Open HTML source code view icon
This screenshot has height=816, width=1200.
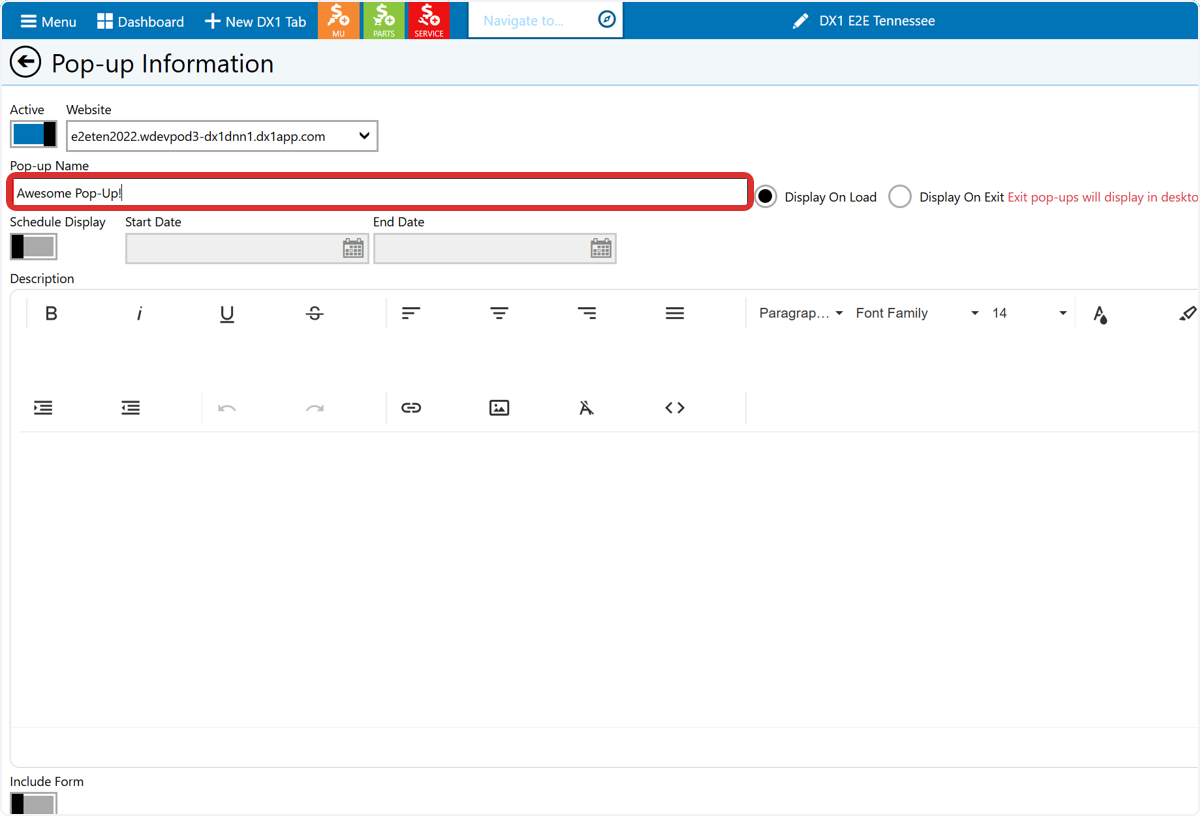pos(675,408)
